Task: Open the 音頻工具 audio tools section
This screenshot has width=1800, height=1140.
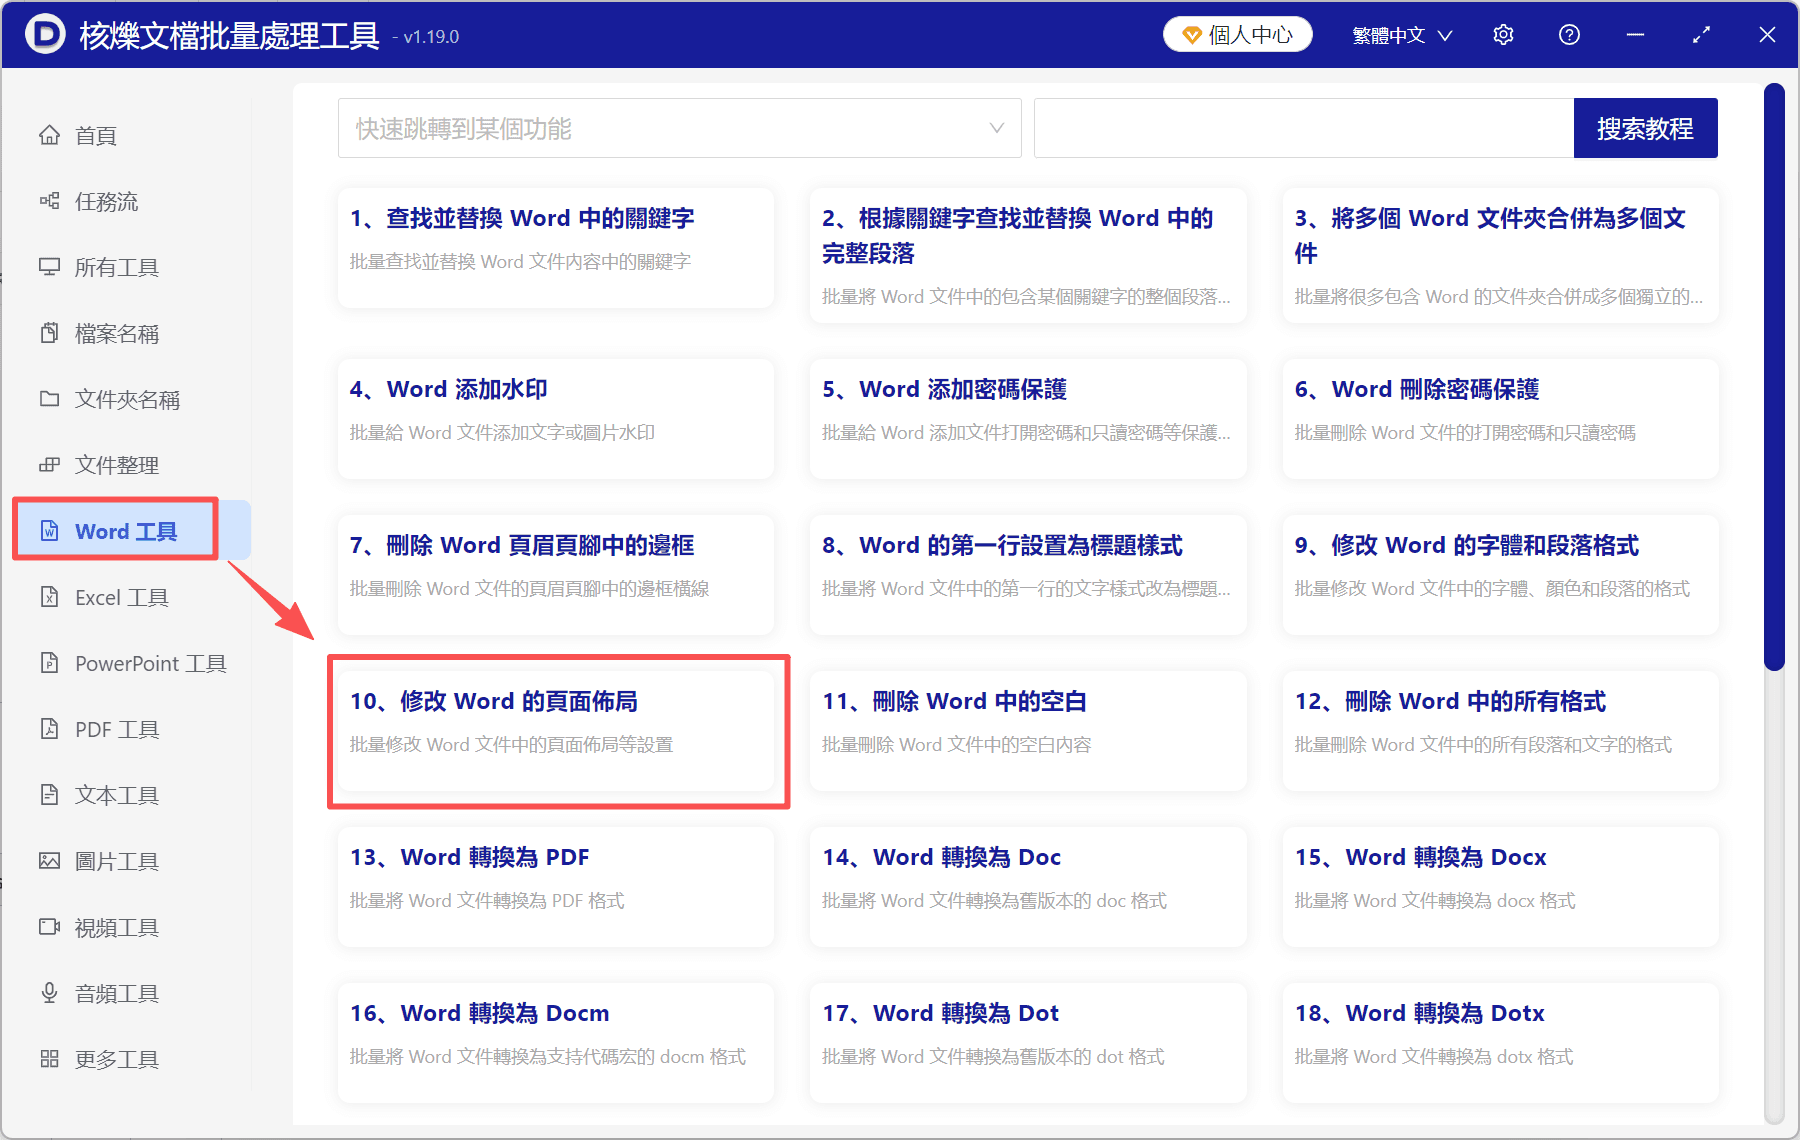Action: pyautogui.click(x=115, y=993)
